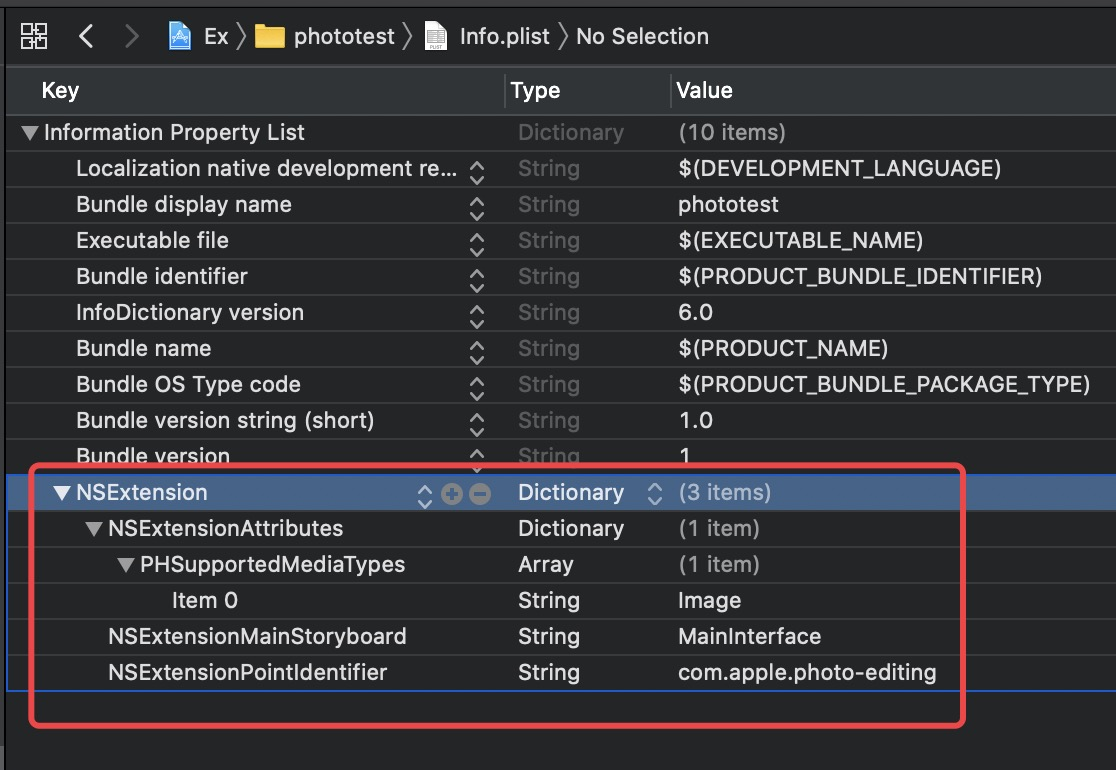
Task: Click the Info.plist file icon in breadcrumb
Action: point(436,37)
